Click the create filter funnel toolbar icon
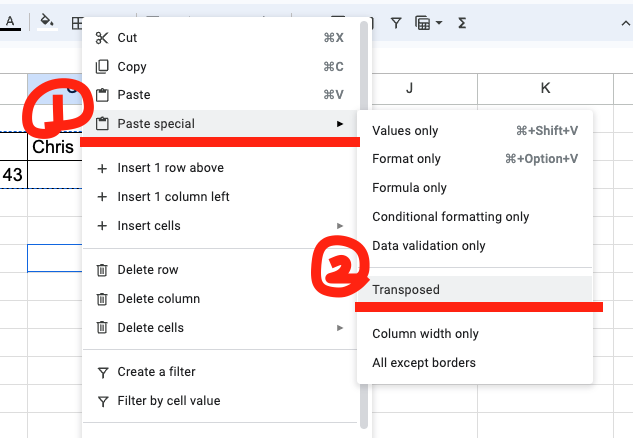Image resolution: width=633 pixels, height=438 pixels. [396, 23]
